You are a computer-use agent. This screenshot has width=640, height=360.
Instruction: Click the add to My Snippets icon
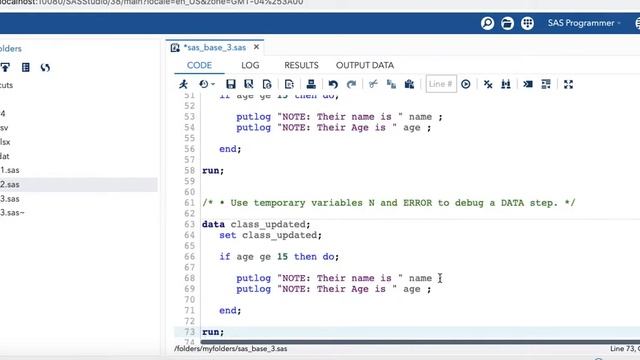click(289, 84)
